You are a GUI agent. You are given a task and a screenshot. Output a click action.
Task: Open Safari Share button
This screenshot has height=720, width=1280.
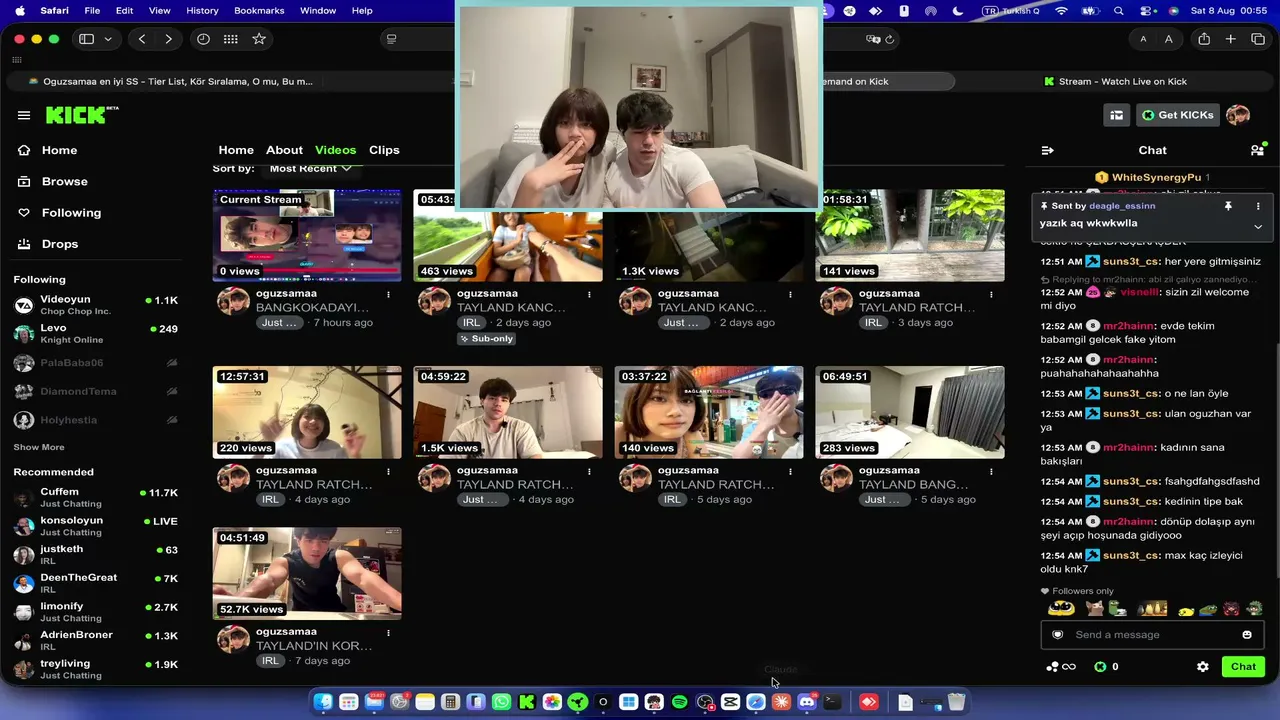pos(1204,39)
